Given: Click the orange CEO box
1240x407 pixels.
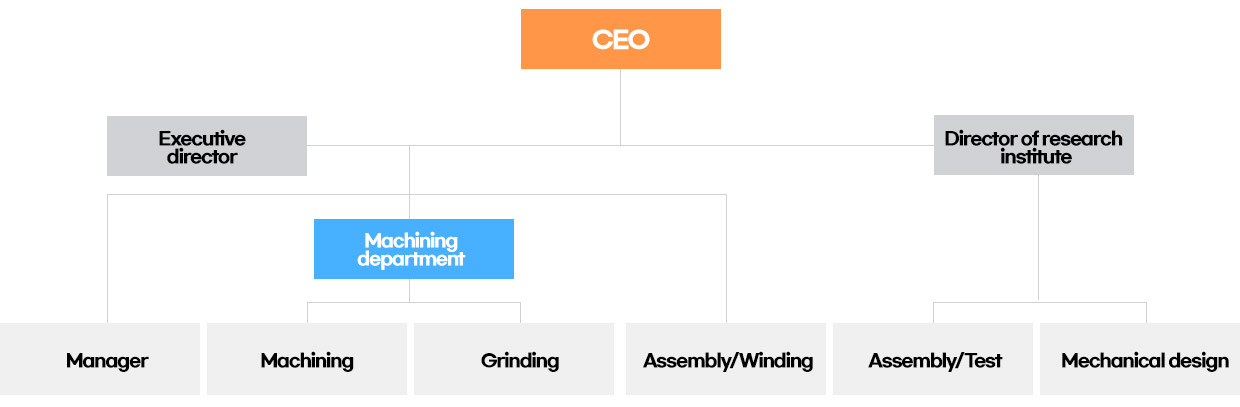Looking at the screenshot, I should [x=620, y=39].
